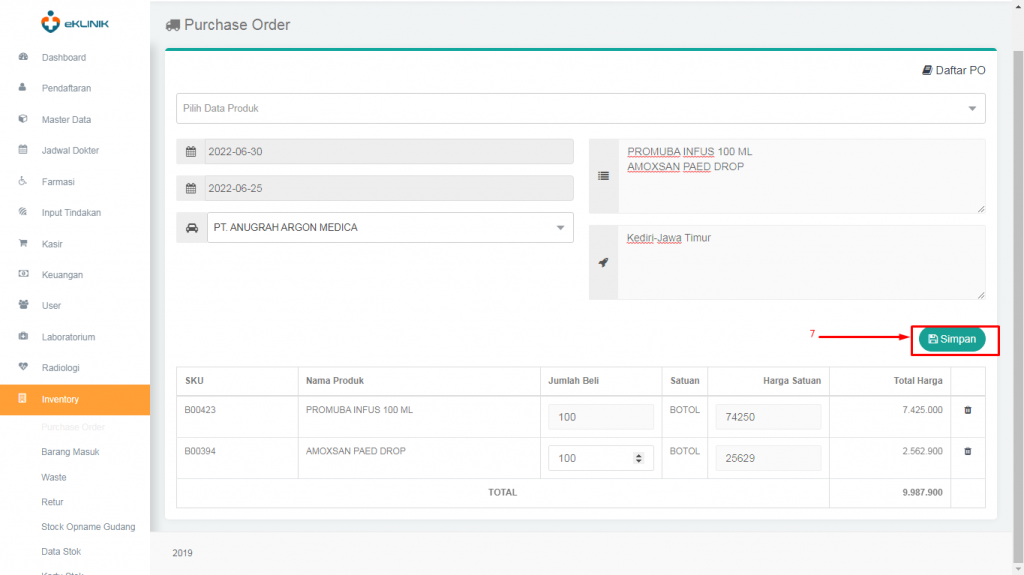Open the Laboratorium menu
The image size is (1024, 575).
click(68, 337)
